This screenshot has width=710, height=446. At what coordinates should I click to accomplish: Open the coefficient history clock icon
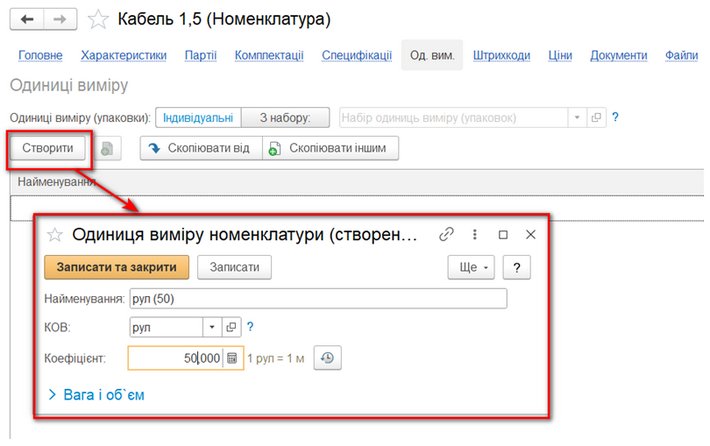tap(327, 358)
